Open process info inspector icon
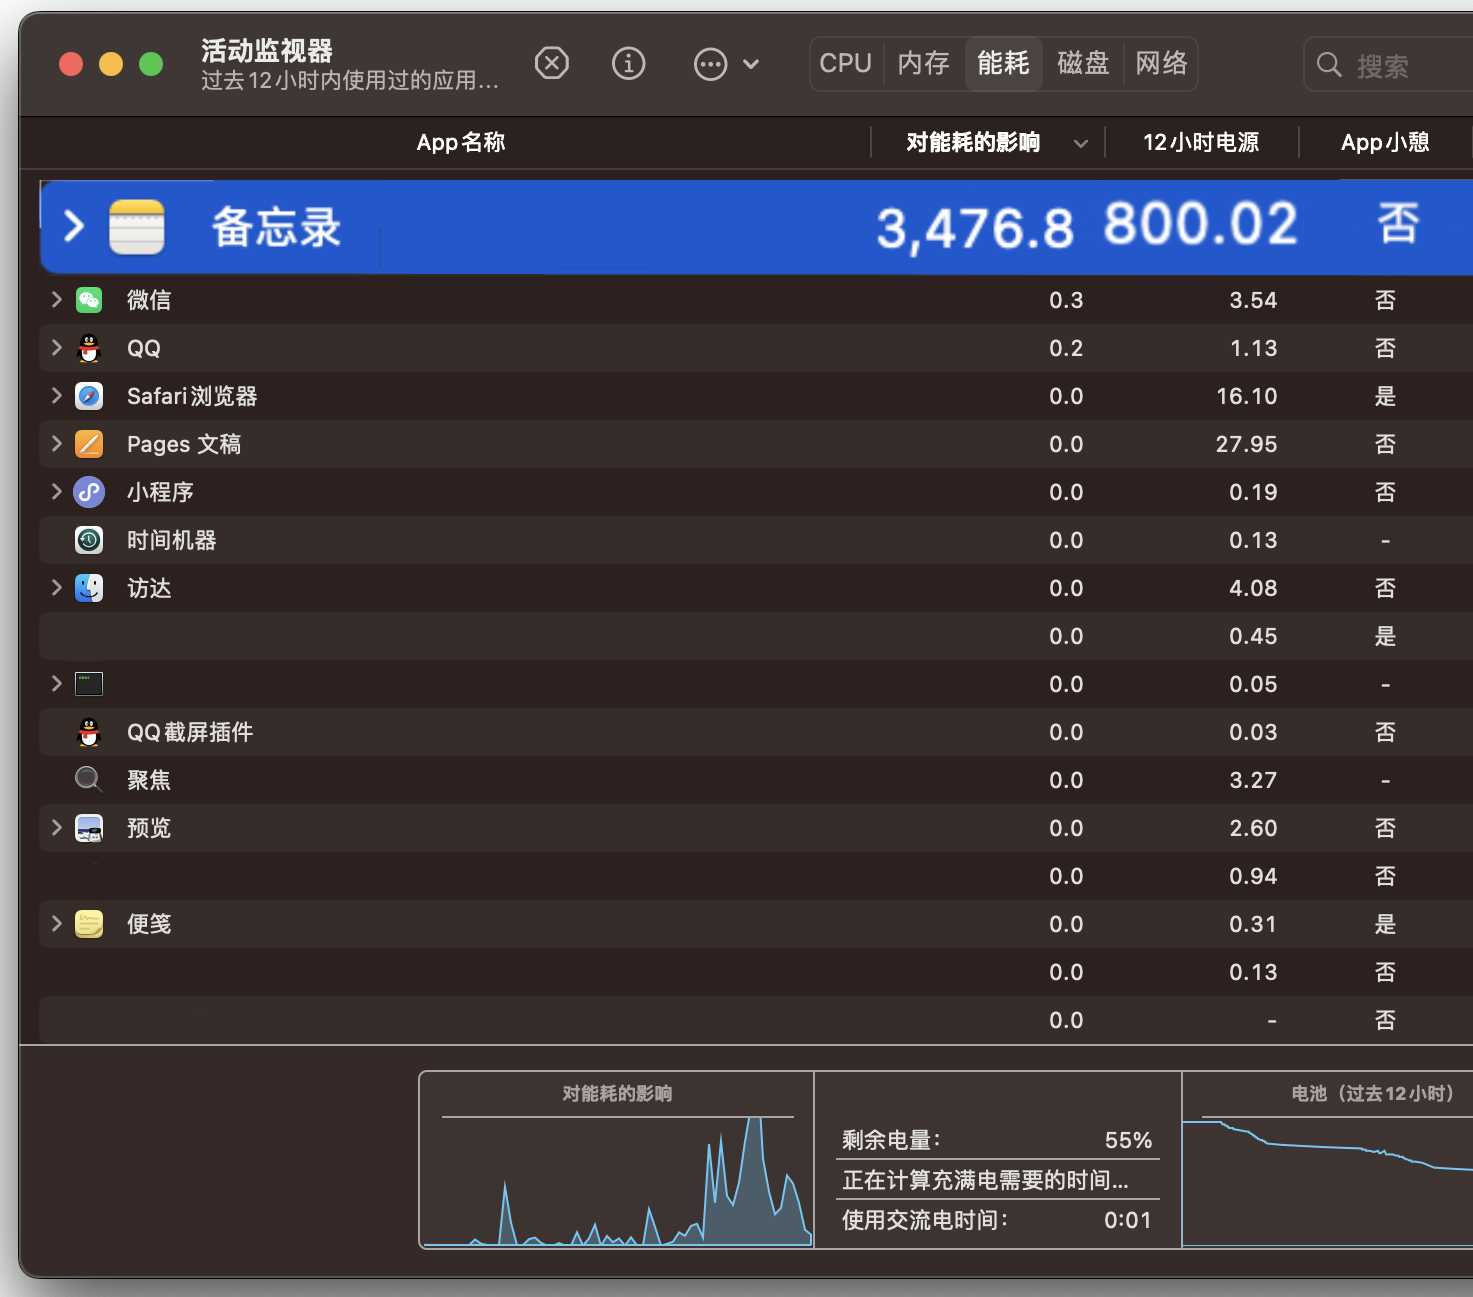 click(x=628, y=64)
